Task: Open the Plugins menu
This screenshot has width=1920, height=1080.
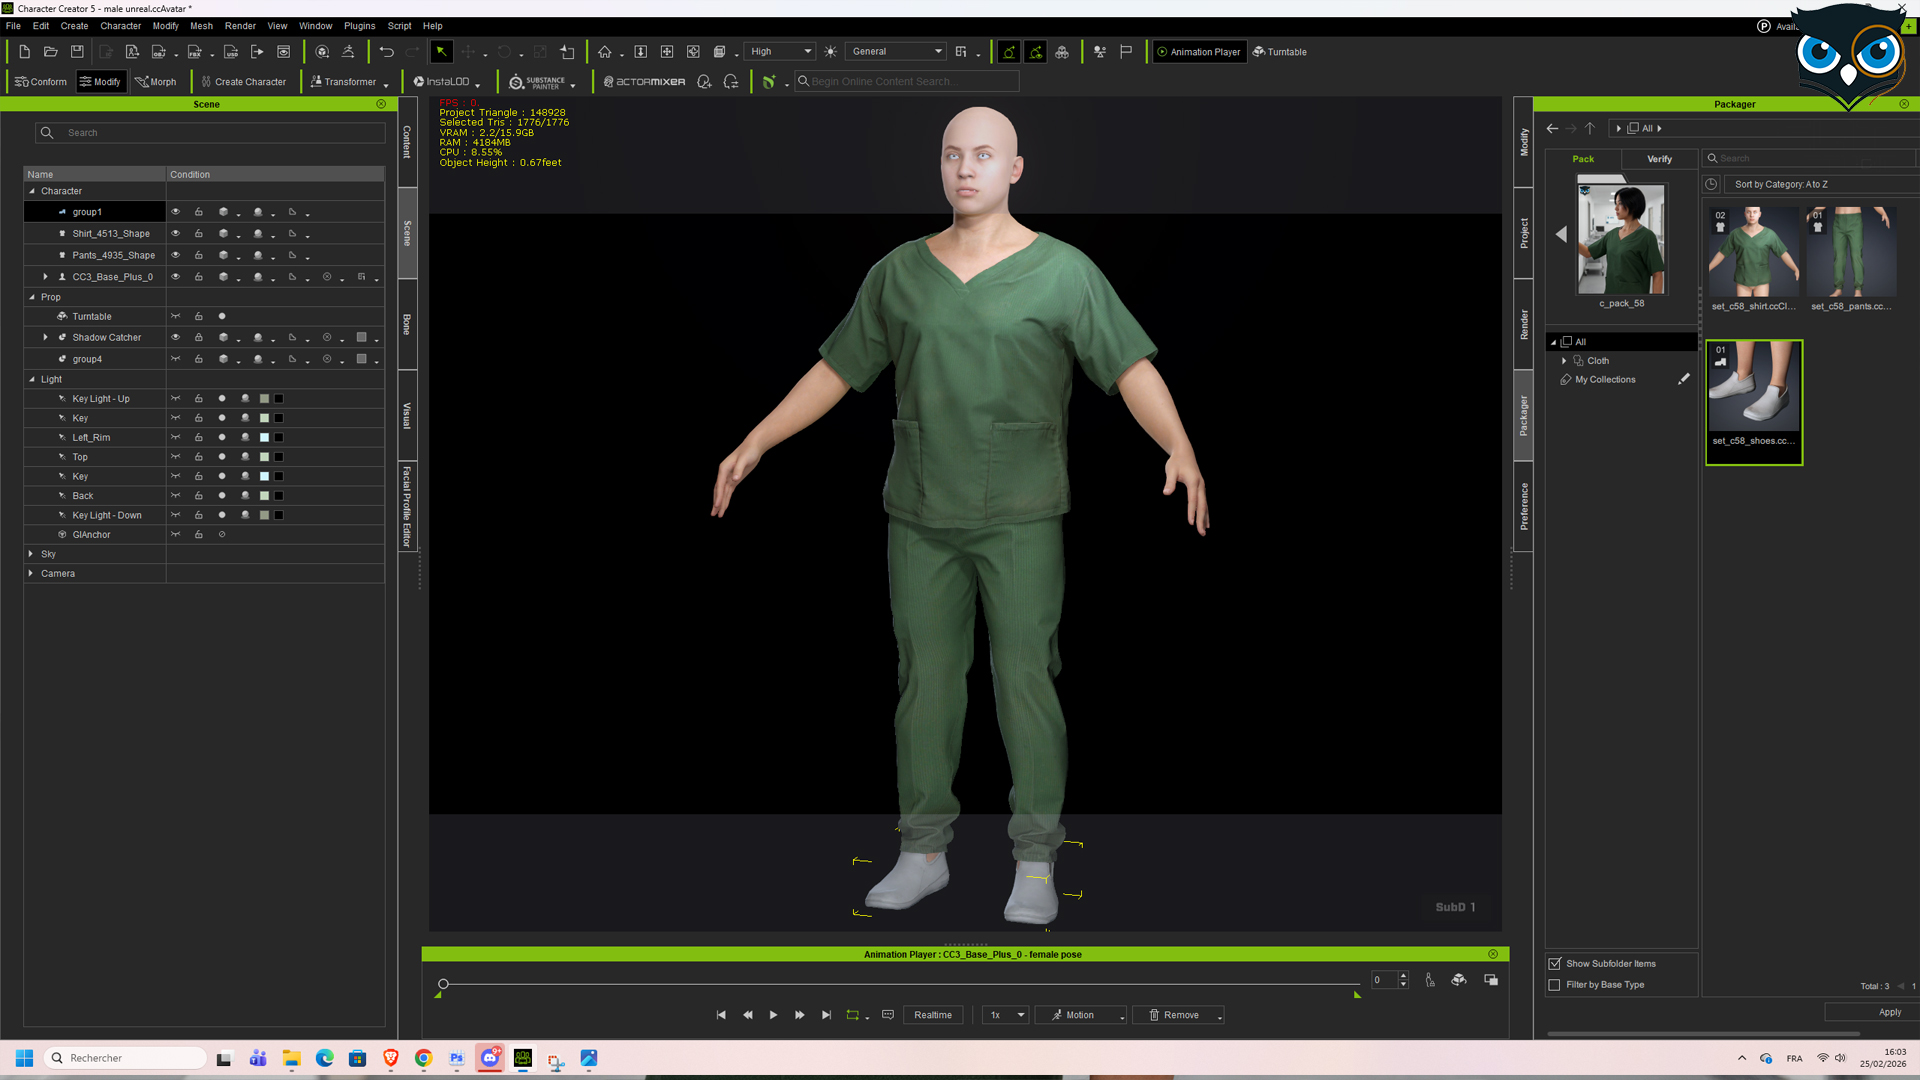Action: 359,26
